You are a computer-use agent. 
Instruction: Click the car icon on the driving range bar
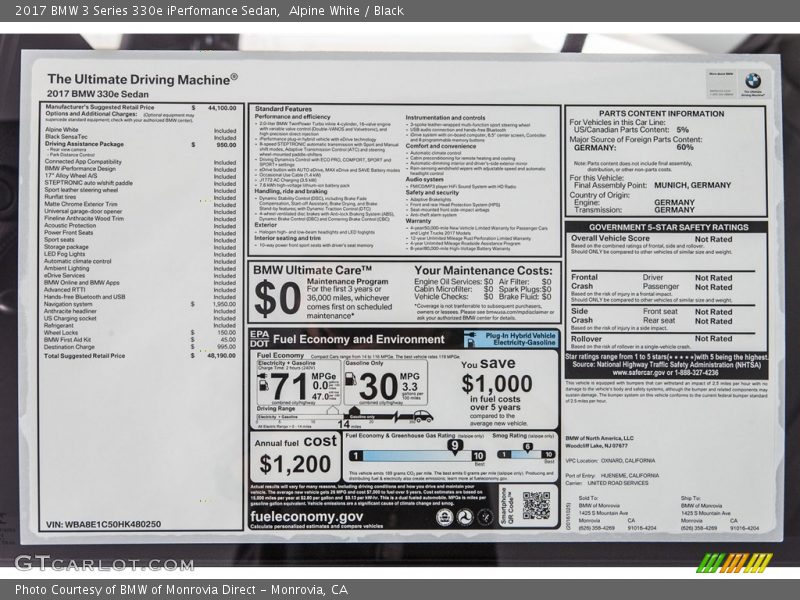tap(422, 416)
